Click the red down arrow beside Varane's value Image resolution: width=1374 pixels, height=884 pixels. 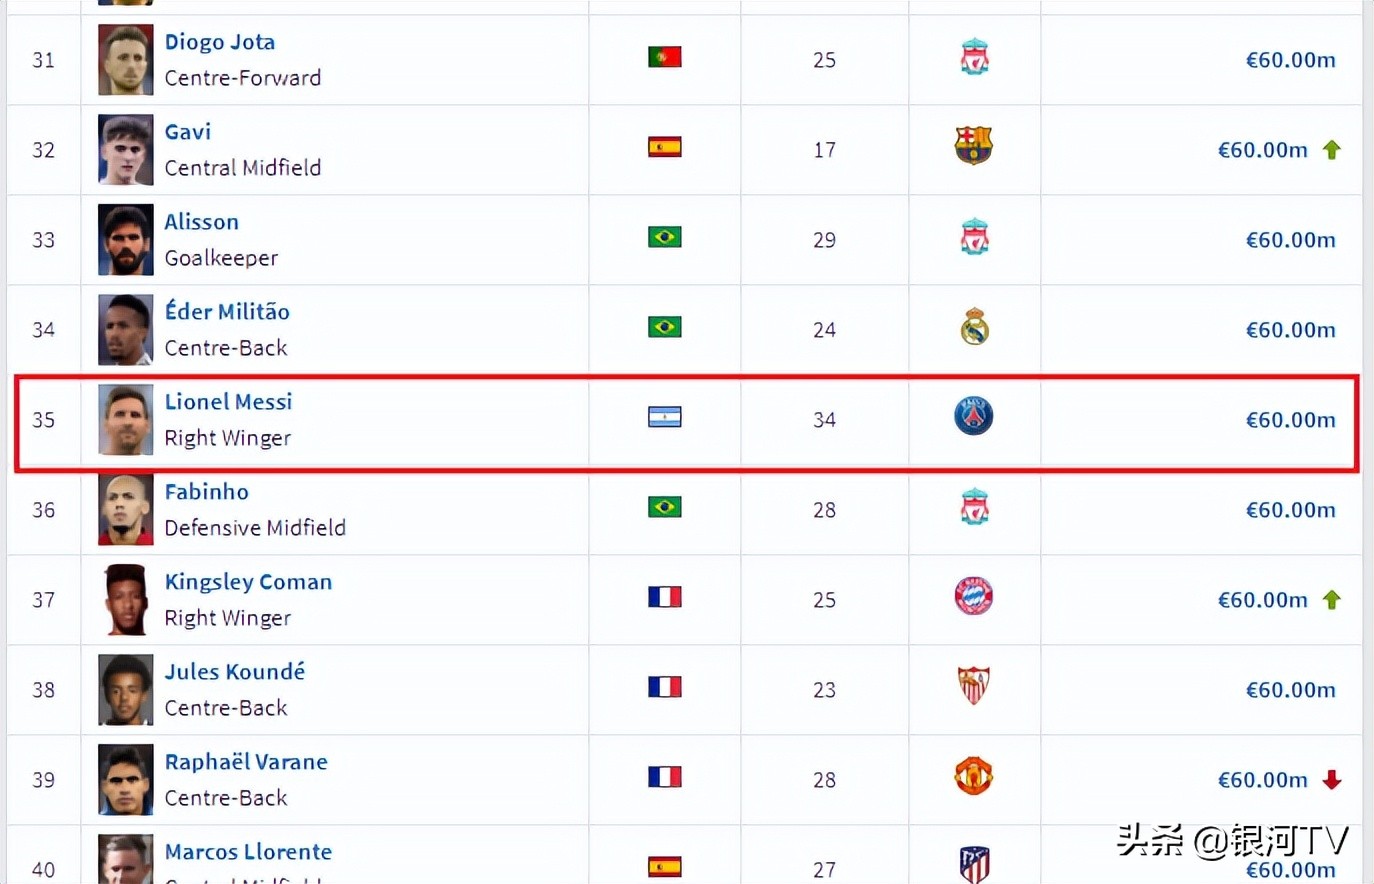pos(1331,780)
